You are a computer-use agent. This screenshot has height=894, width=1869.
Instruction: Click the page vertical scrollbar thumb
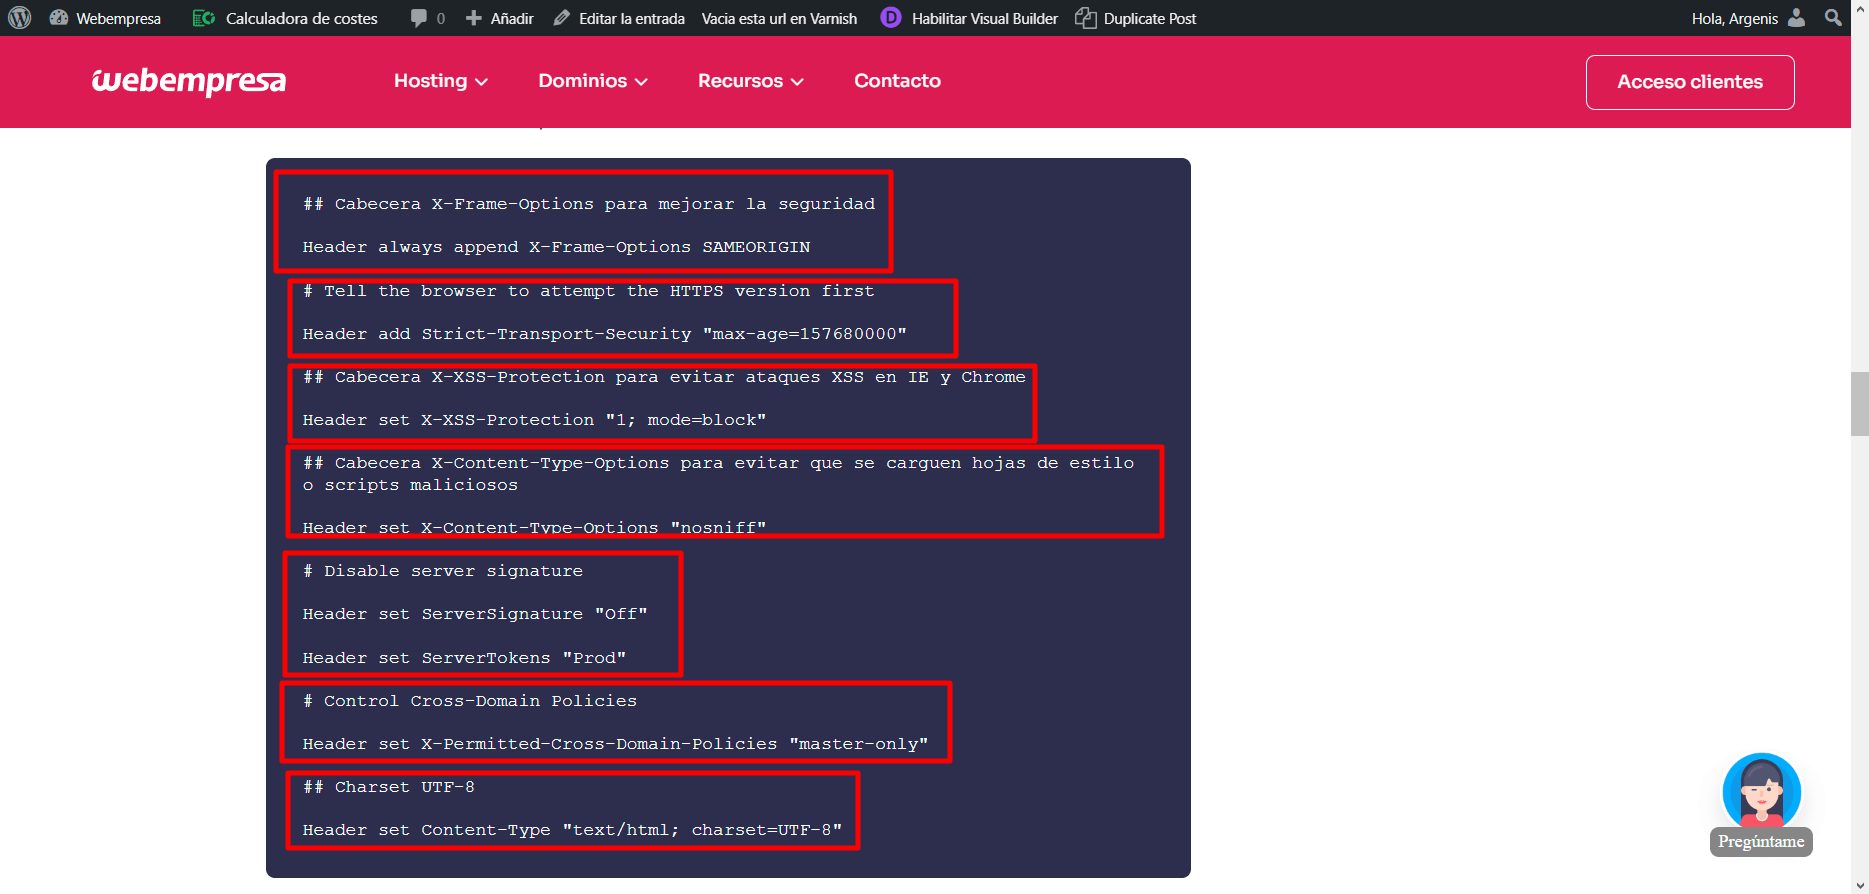click(1859, 404)
